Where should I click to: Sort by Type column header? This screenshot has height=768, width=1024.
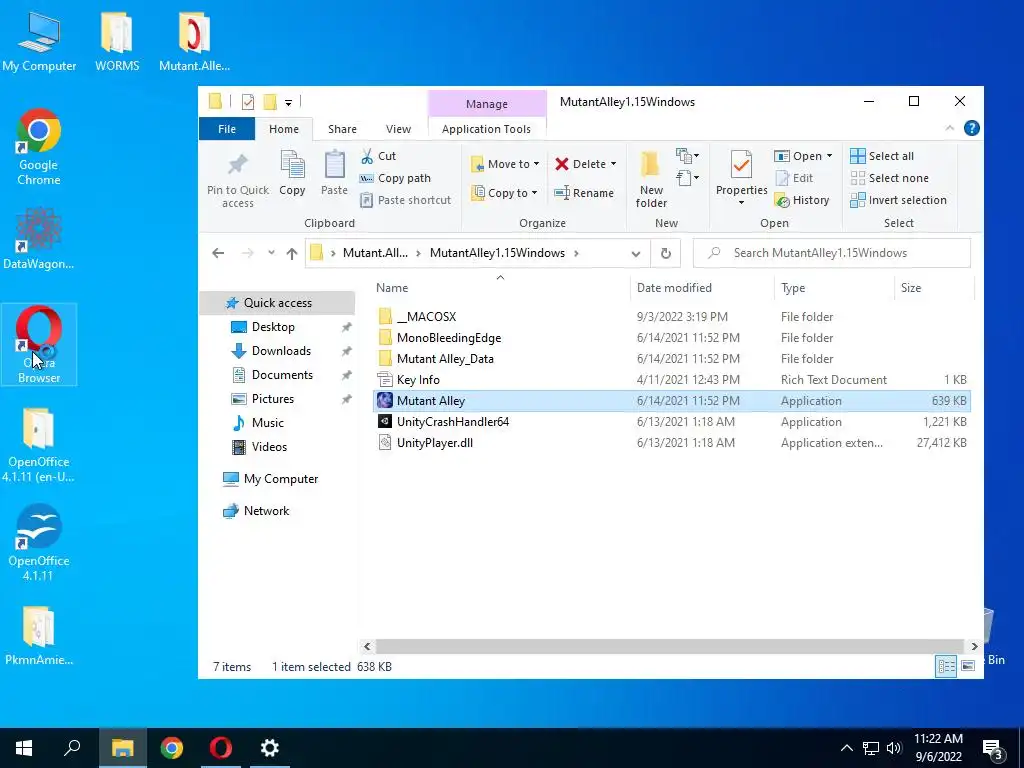pos(834,287)
